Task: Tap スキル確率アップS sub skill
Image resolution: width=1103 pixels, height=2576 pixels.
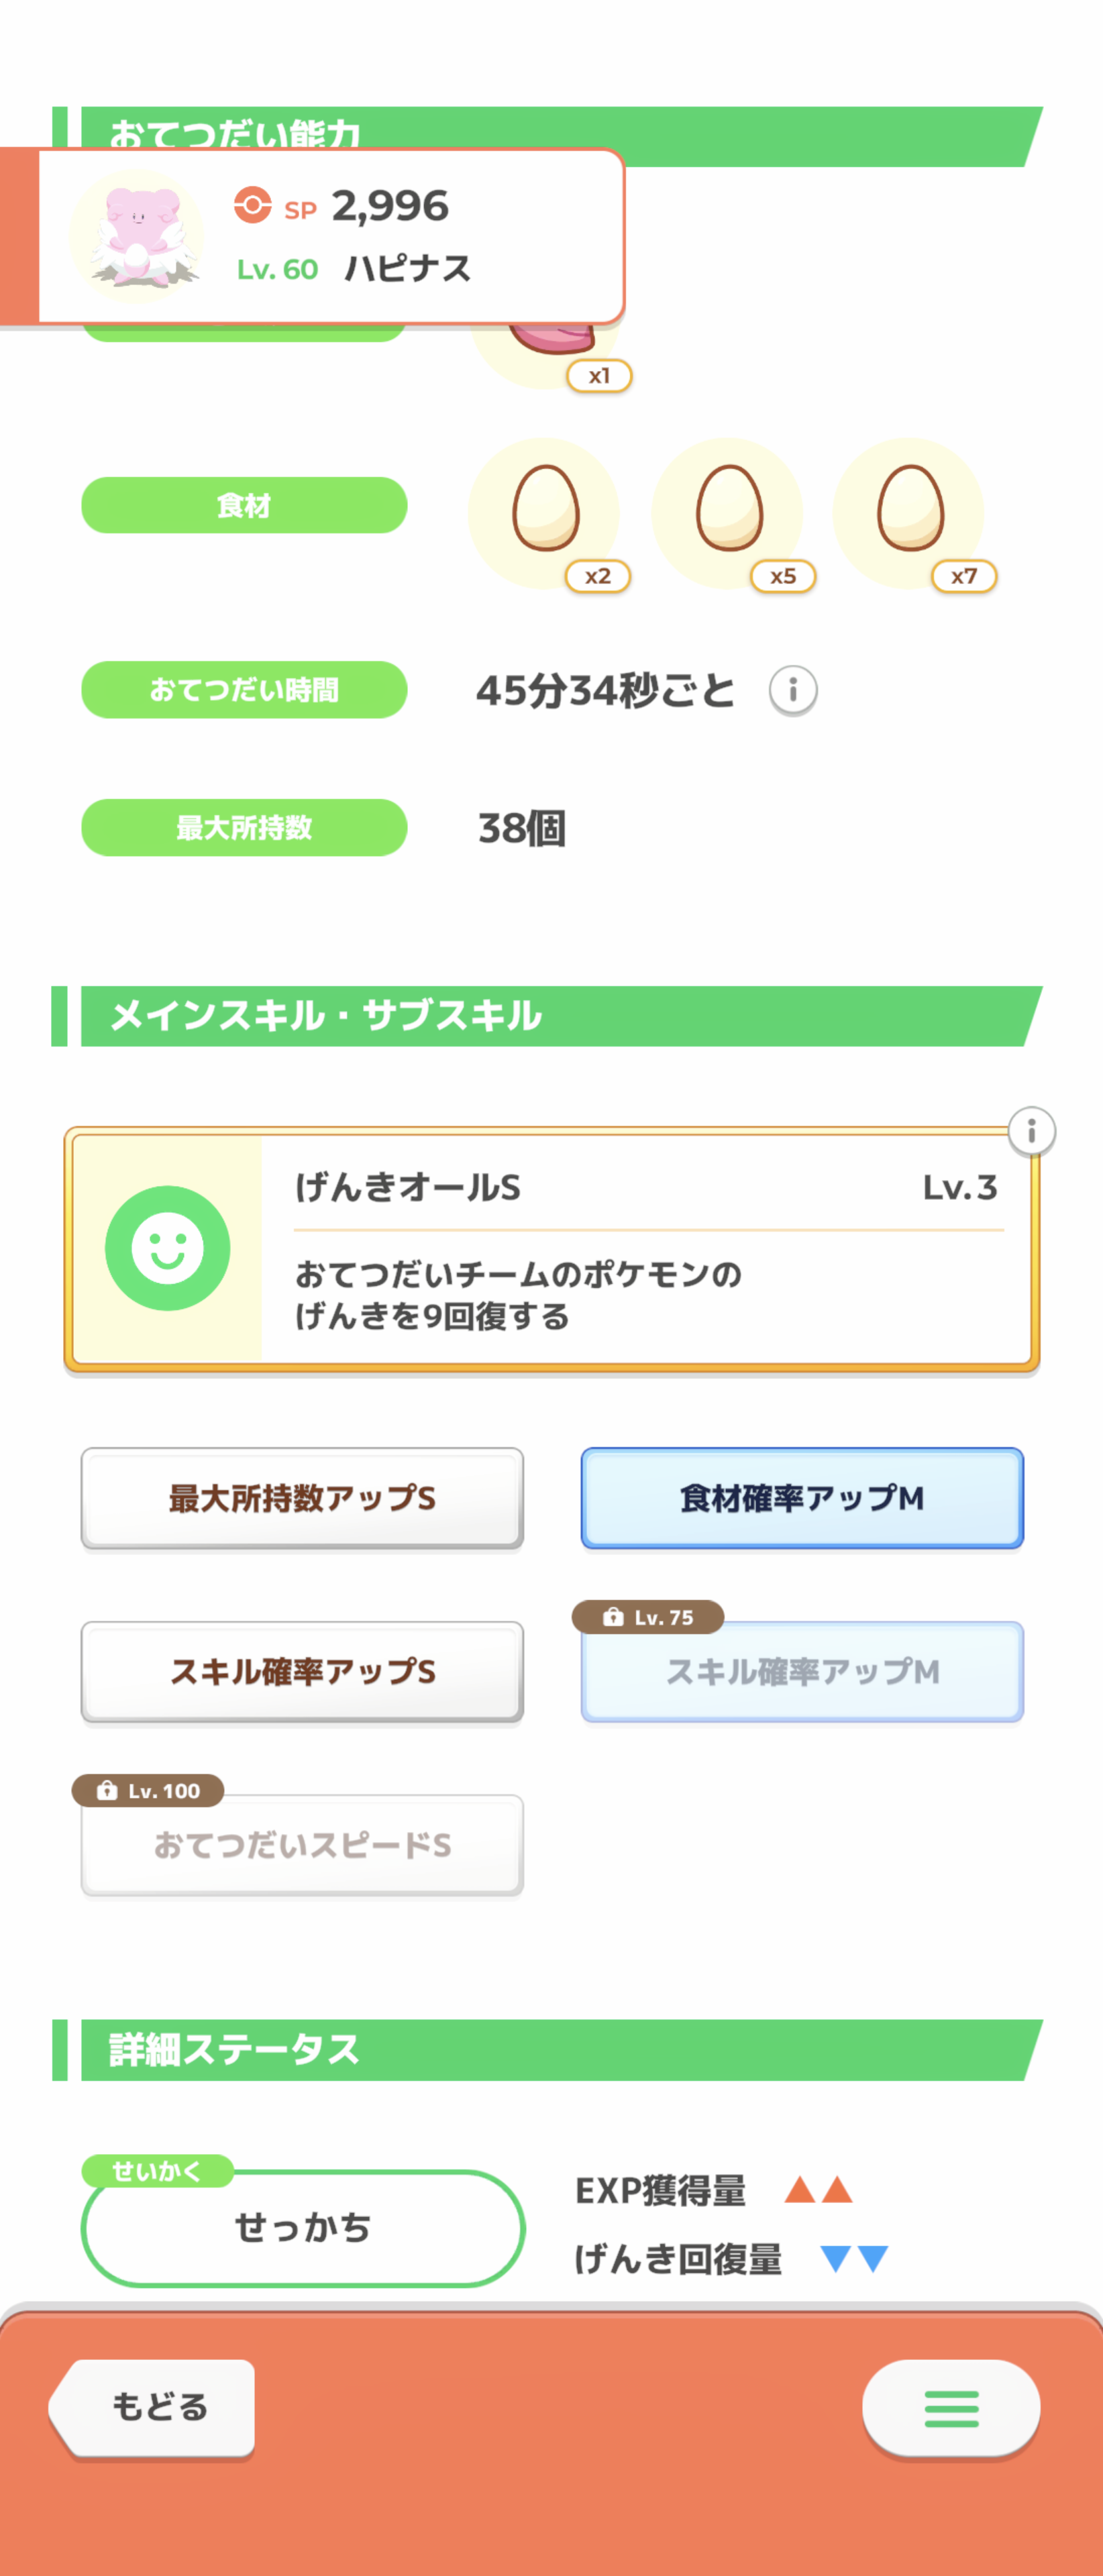Action: (302, 1671)
